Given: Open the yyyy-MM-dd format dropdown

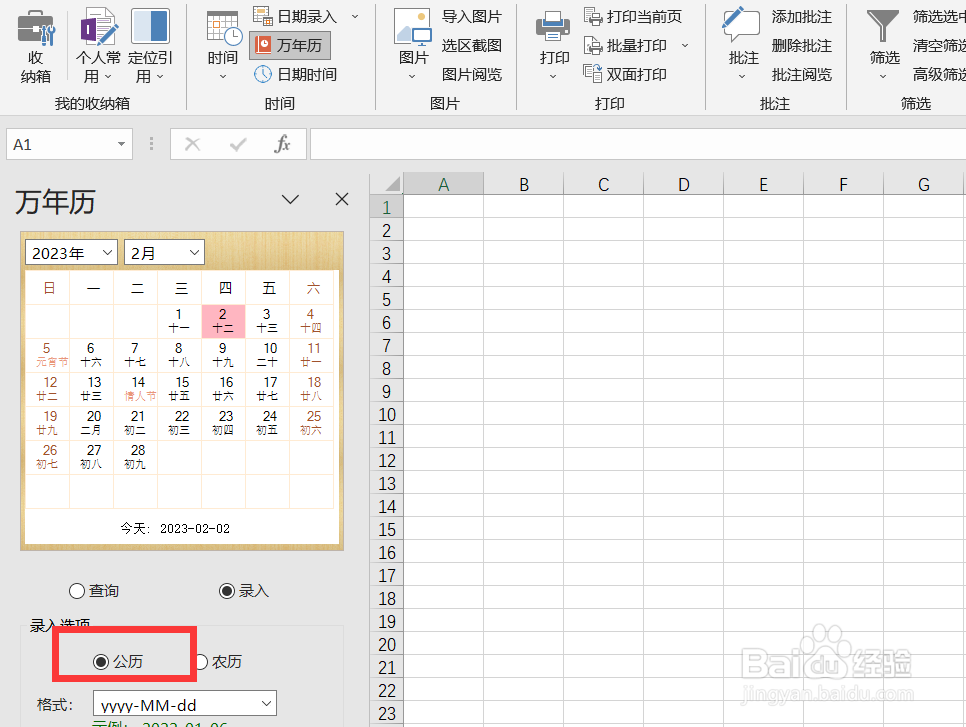Looking at the screenshot, I should click(x=185, y=704).
